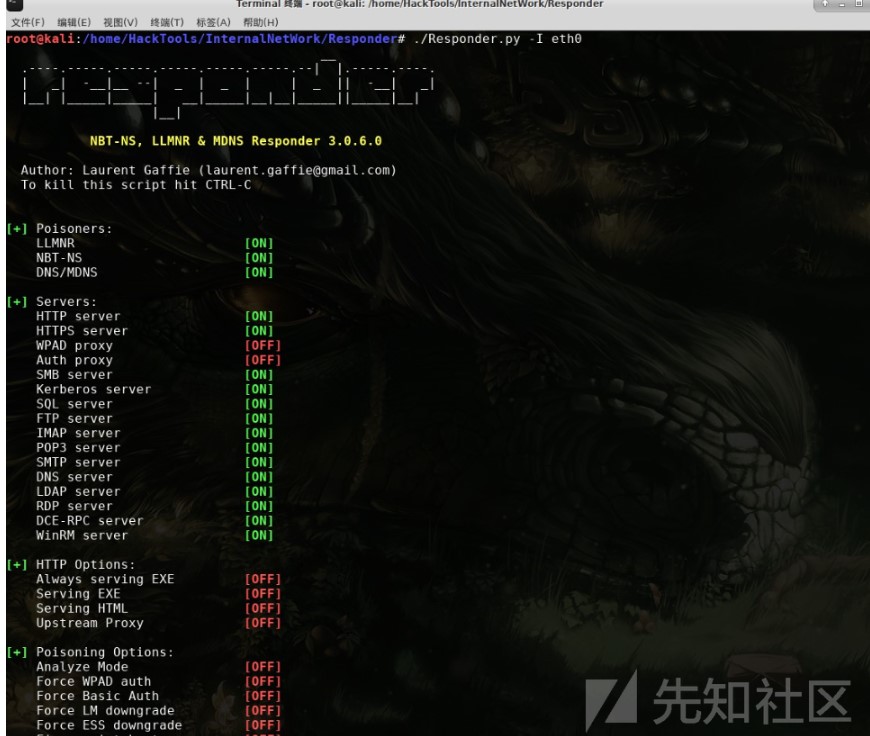Open the 标签(A) menu
Image resolution: width=870 pixels, height=736 pixels.
pos(213,22)
